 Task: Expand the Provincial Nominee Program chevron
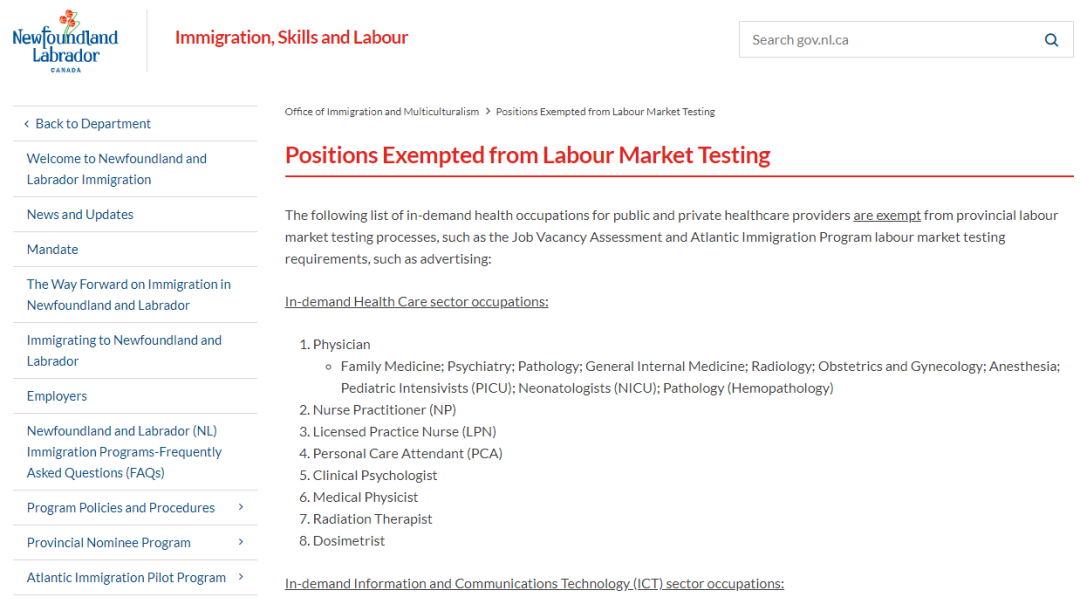pyautogui.click(x=241, y=543)
